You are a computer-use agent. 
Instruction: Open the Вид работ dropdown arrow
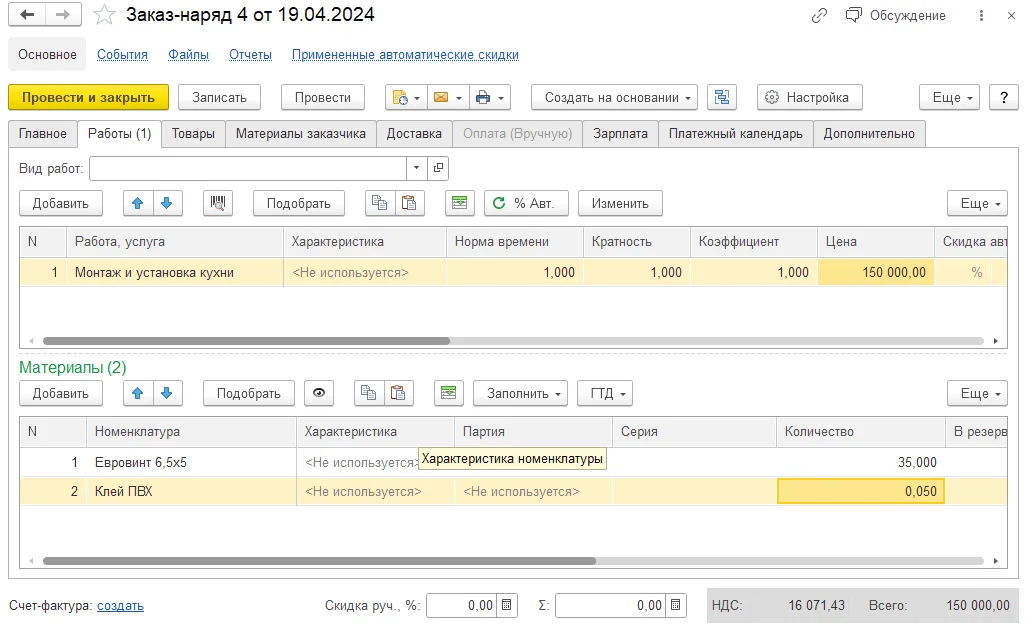point(416,168)
